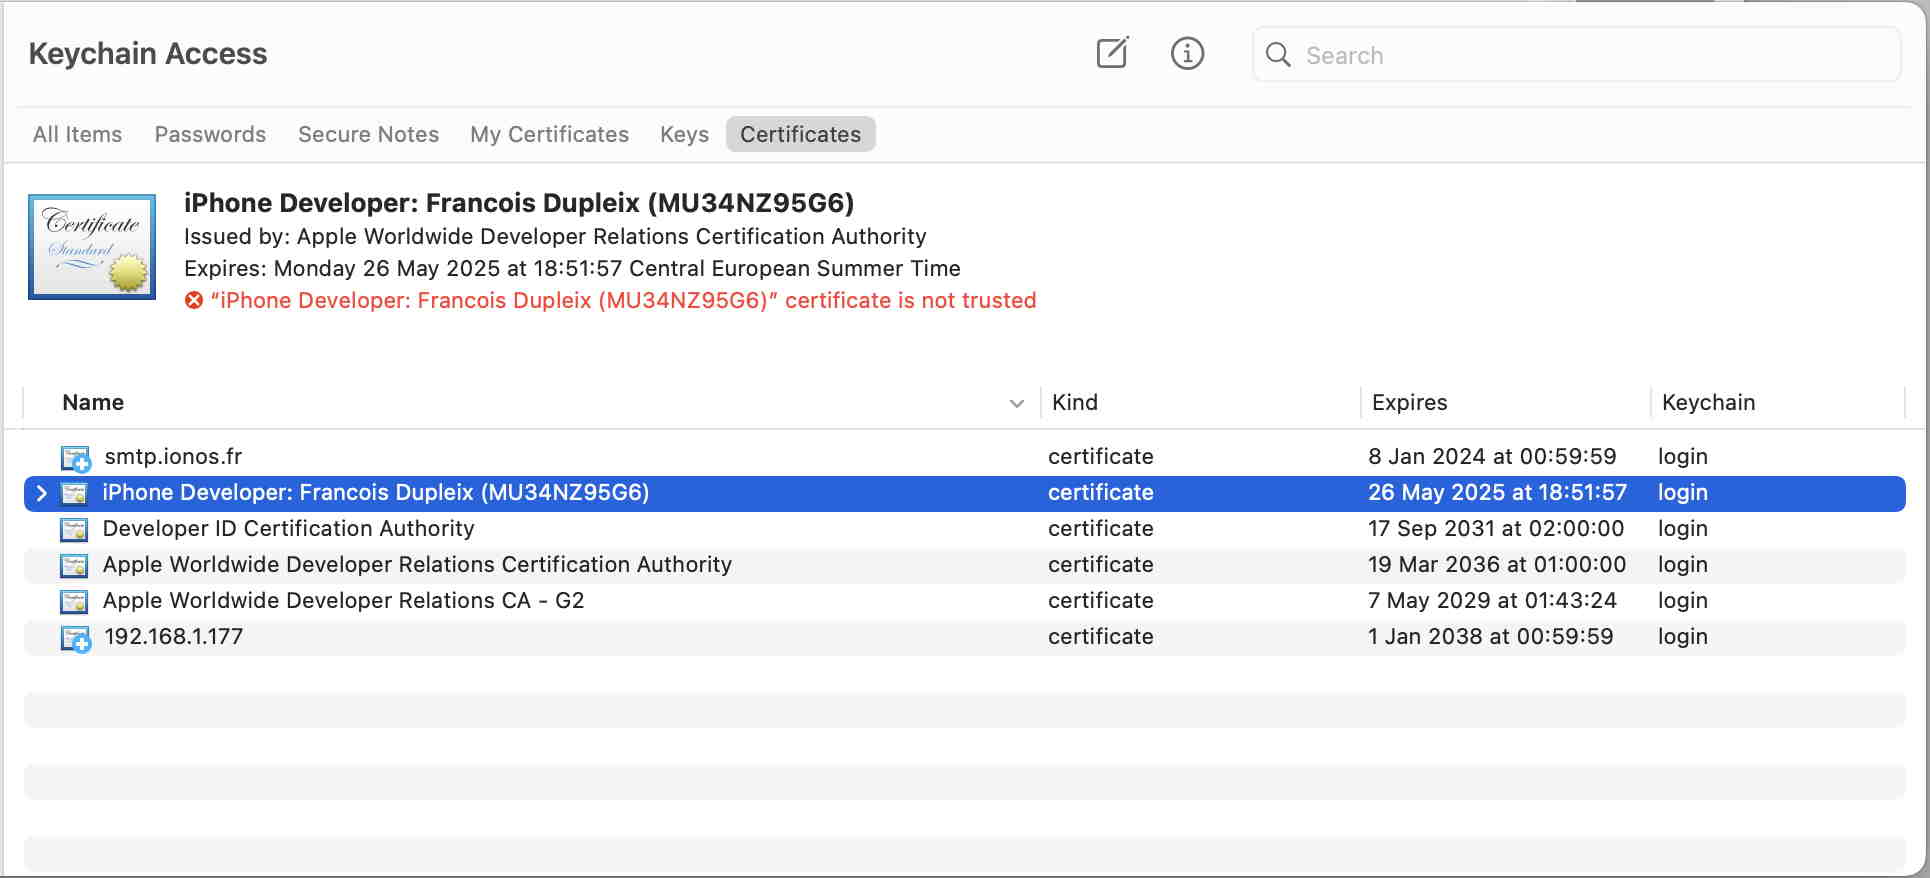Toggle sort order with Name column chevron
This screenshot has height=878, width=1930.
(x=1016, y=403)
